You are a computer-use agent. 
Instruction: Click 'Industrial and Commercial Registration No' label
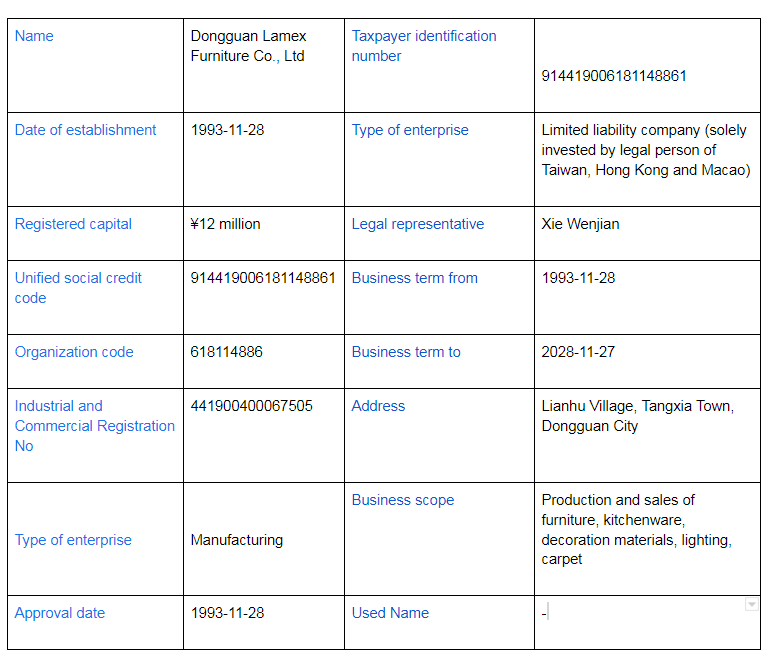95,426
